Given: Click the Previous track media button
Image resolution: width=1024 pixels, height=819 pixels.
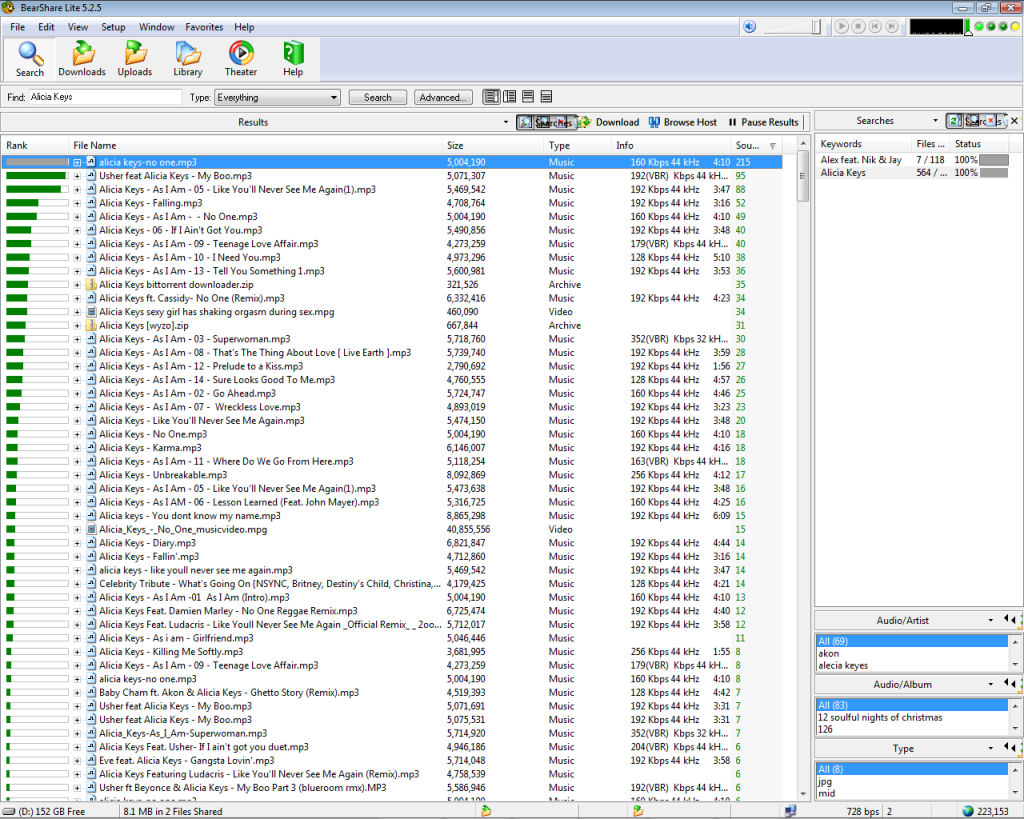Looking at the screenshot, I should (x=875, y=27).
